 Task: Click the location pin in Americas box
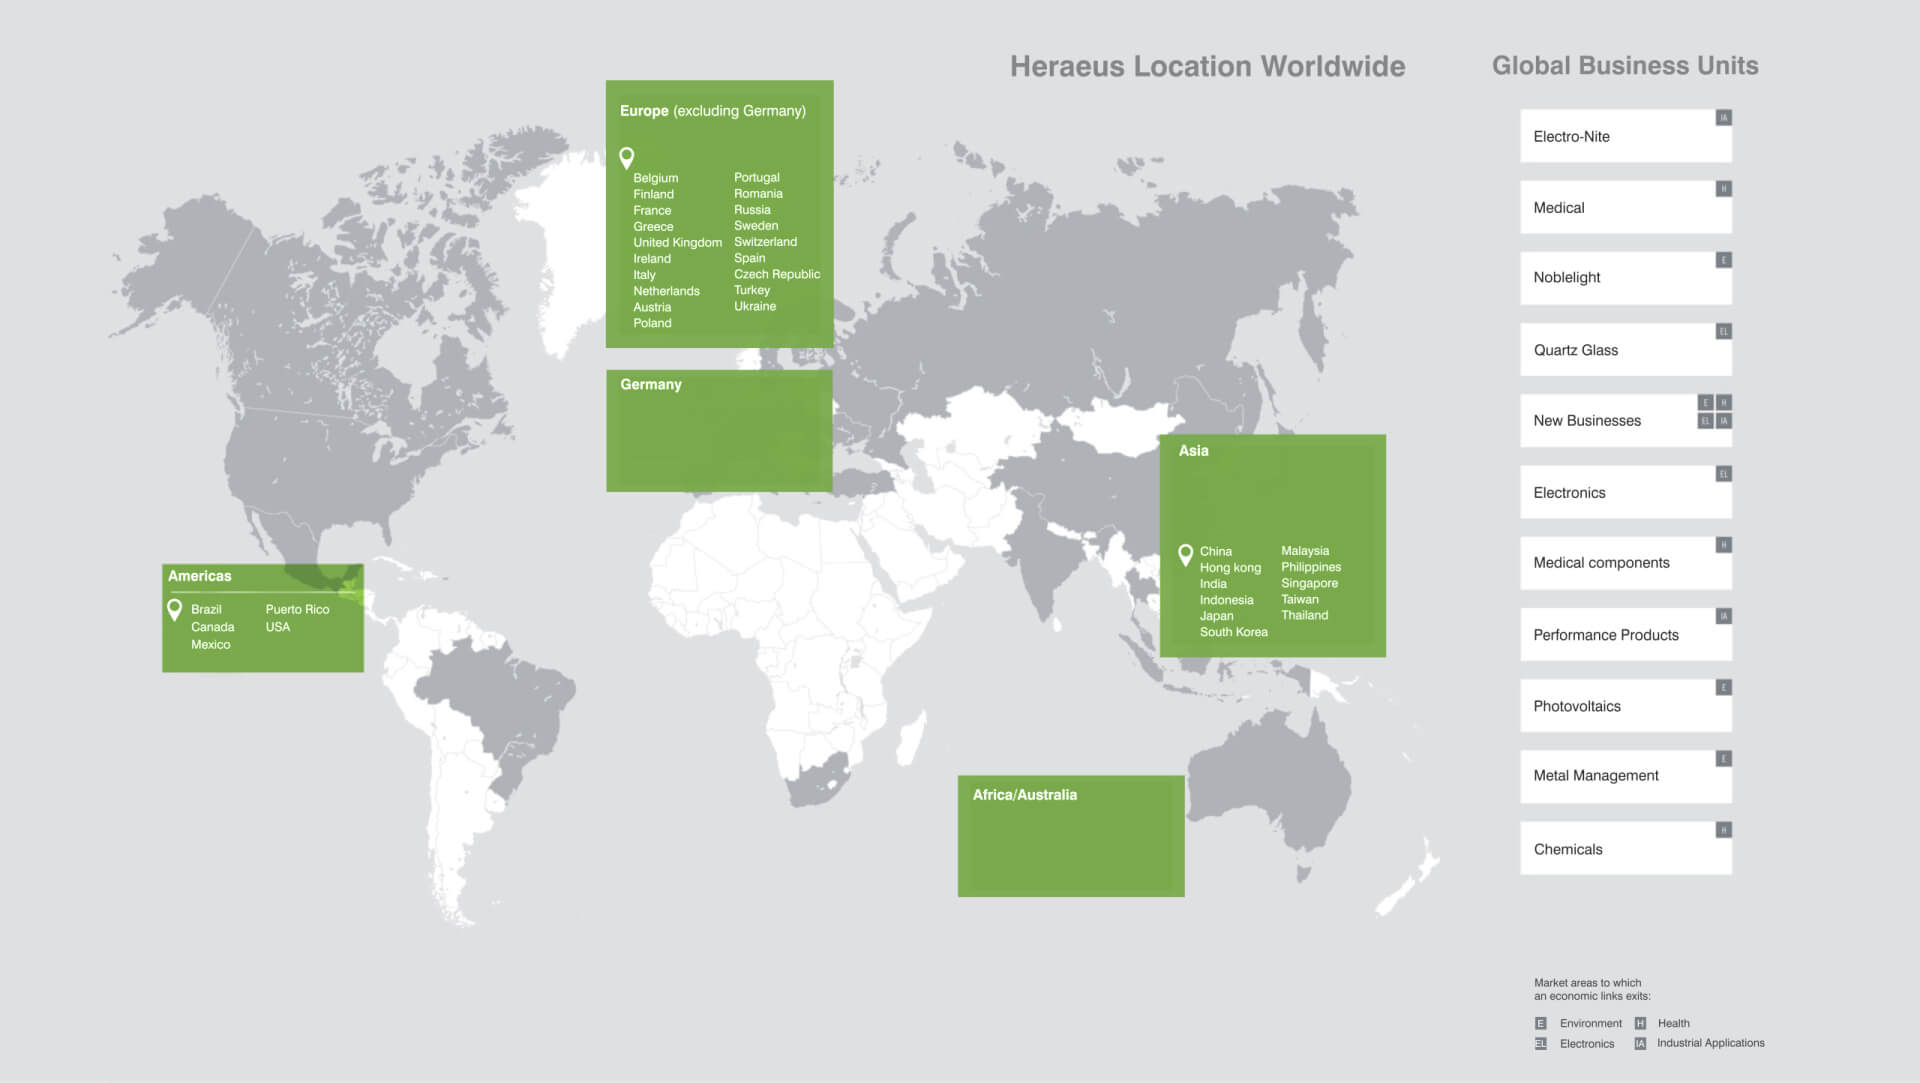pos(175,609)
